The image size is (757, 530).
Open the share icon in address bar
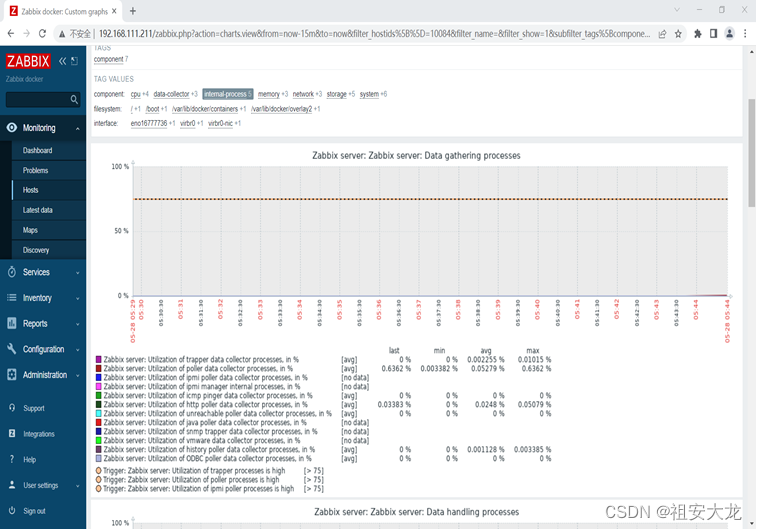point(662,34)
